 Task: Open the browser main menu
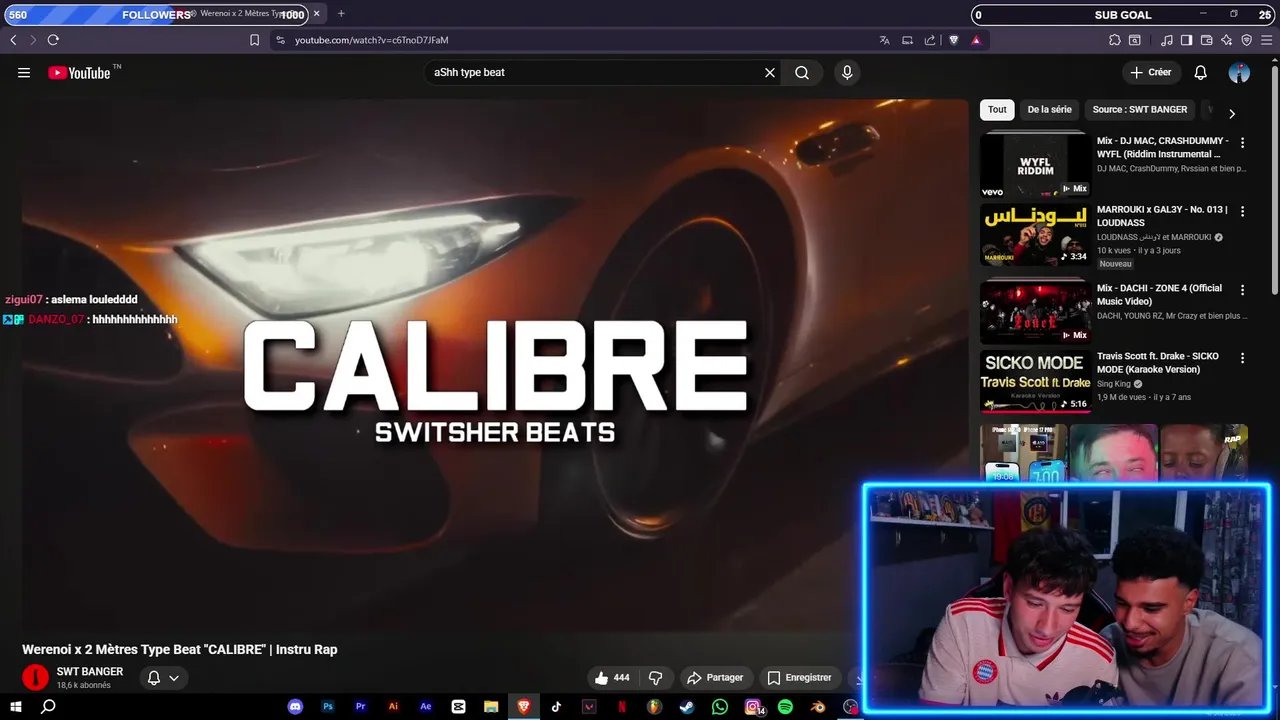pyautogui.click(x=1266, y=40)
